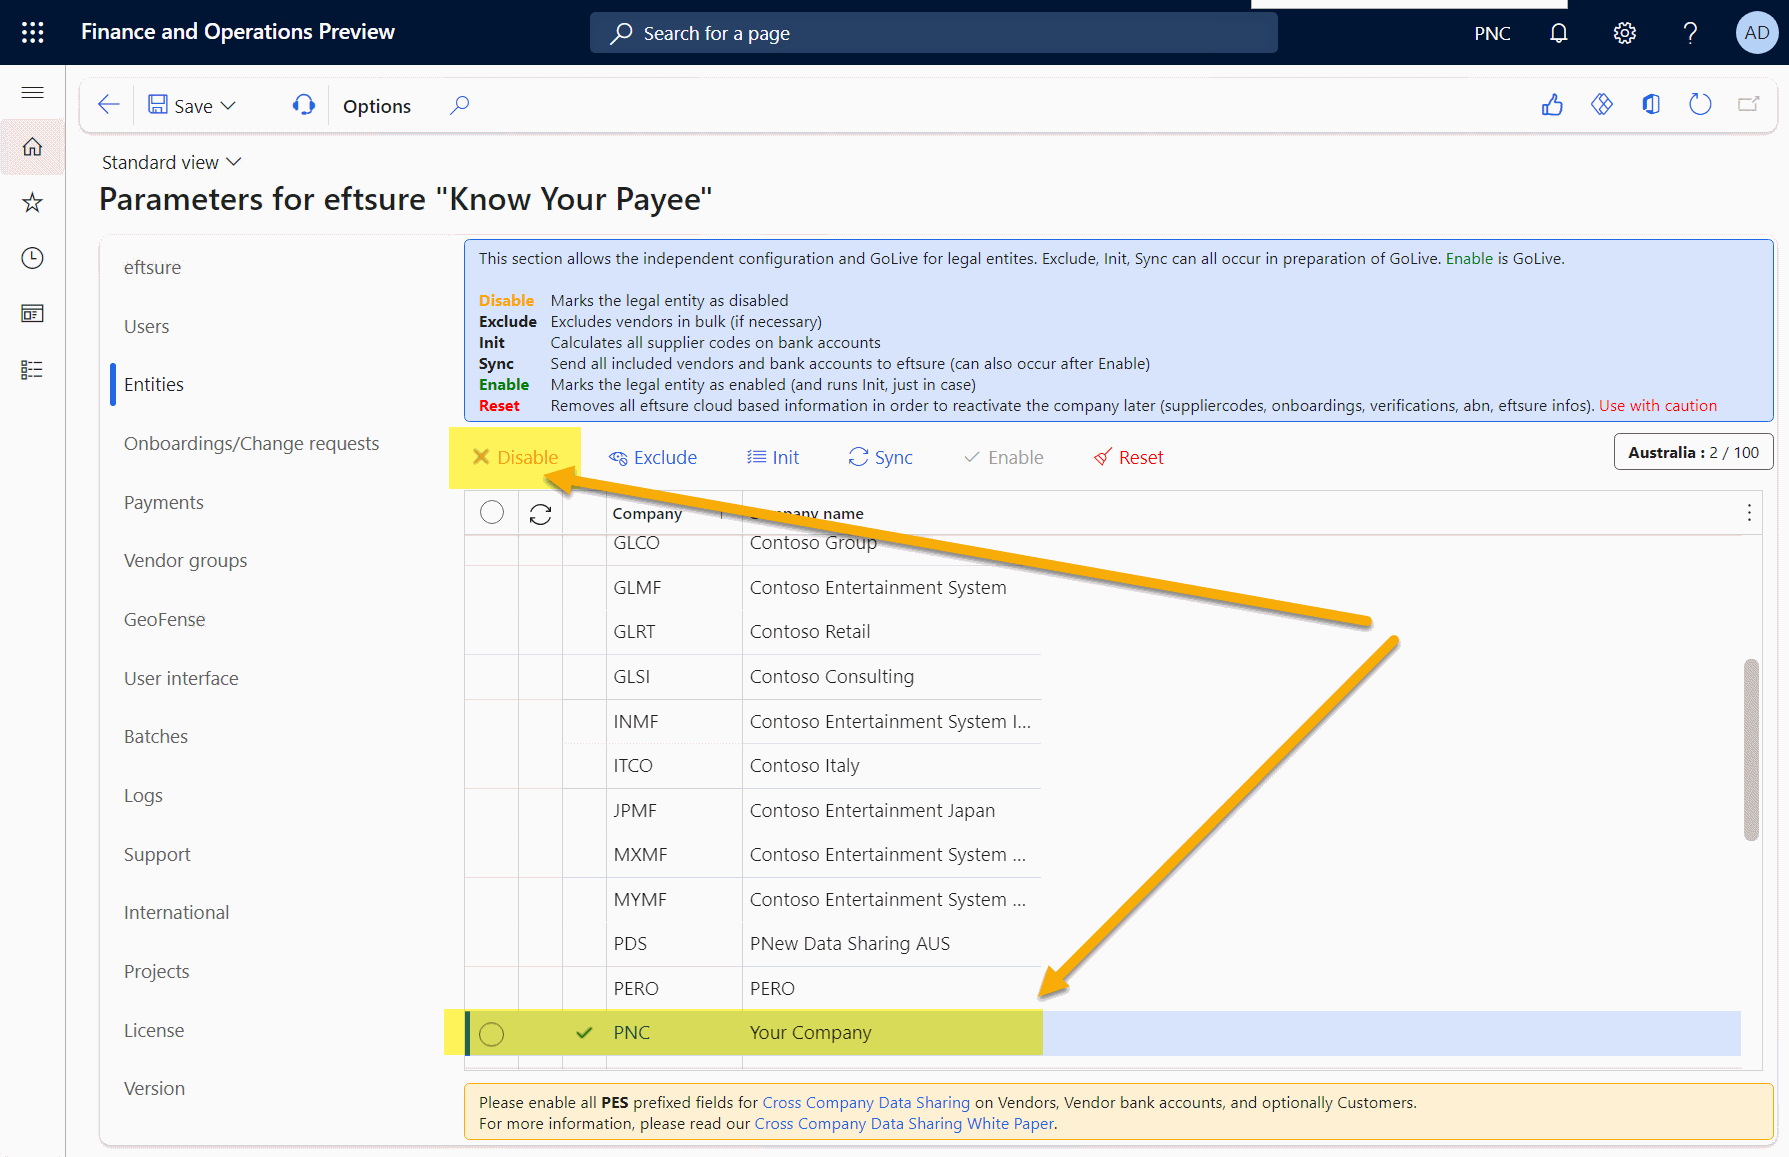Viewport: 1789px width, 1157px height.
Task: Click the Init button
Action: point(773,457)
